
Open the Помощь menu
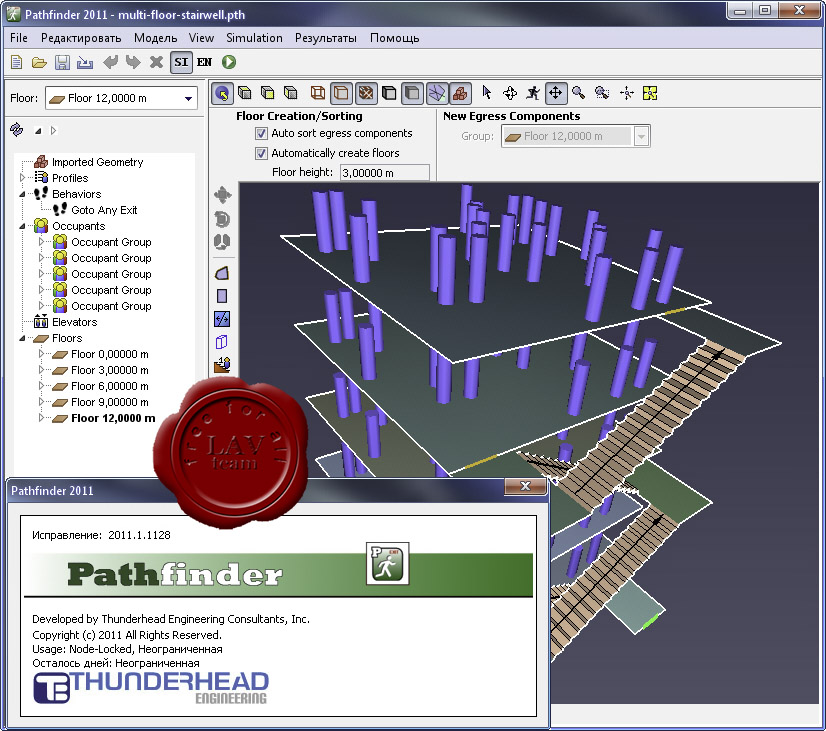coord(395,38)
